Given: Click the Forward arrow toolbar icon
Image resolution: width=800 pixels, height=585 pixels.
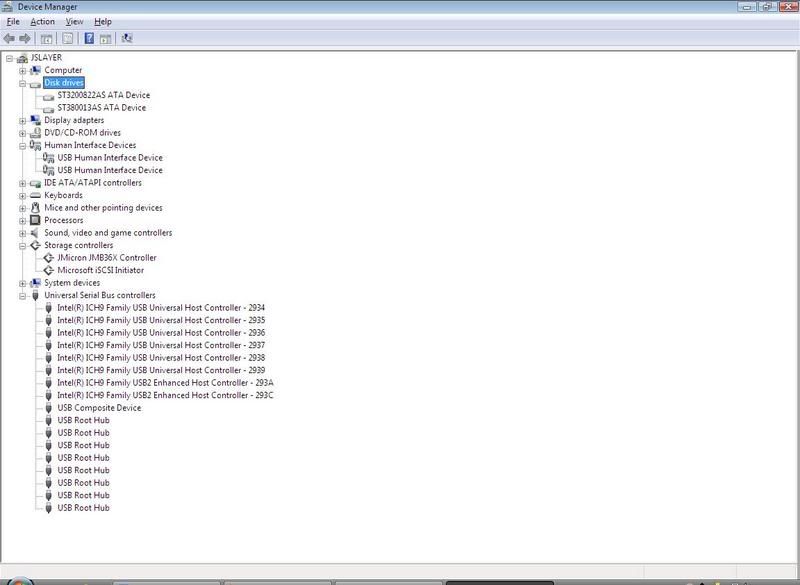Looking at the screenshot, I should tap(24, 38).
